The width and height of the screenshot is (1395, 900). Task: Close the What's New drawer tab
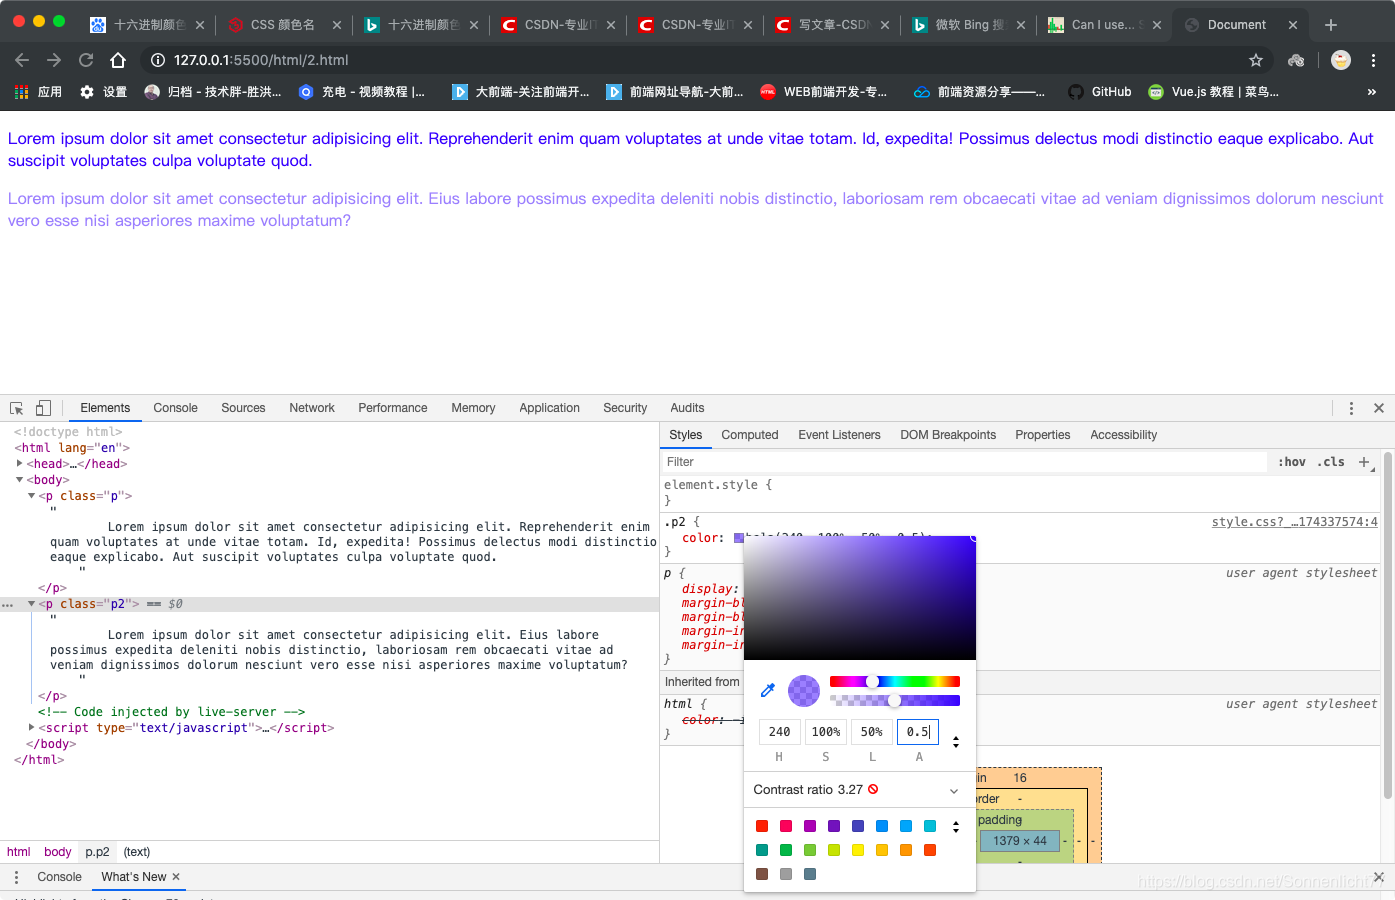click(176, 877)
